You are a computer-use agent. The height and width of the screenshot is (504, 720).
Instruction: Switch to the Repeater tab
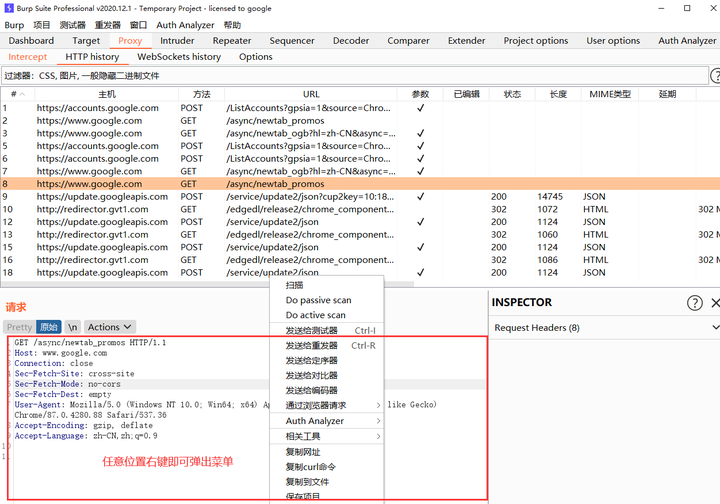coord(232,41)
